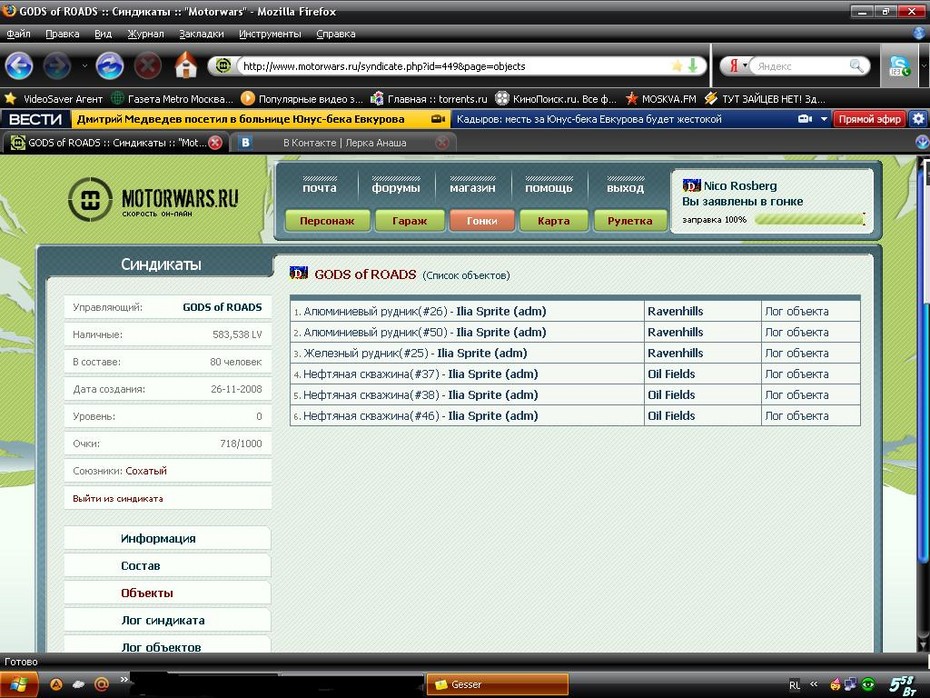Open the Закладки menu
Screen dimensions: 930x698
point(202,34)
